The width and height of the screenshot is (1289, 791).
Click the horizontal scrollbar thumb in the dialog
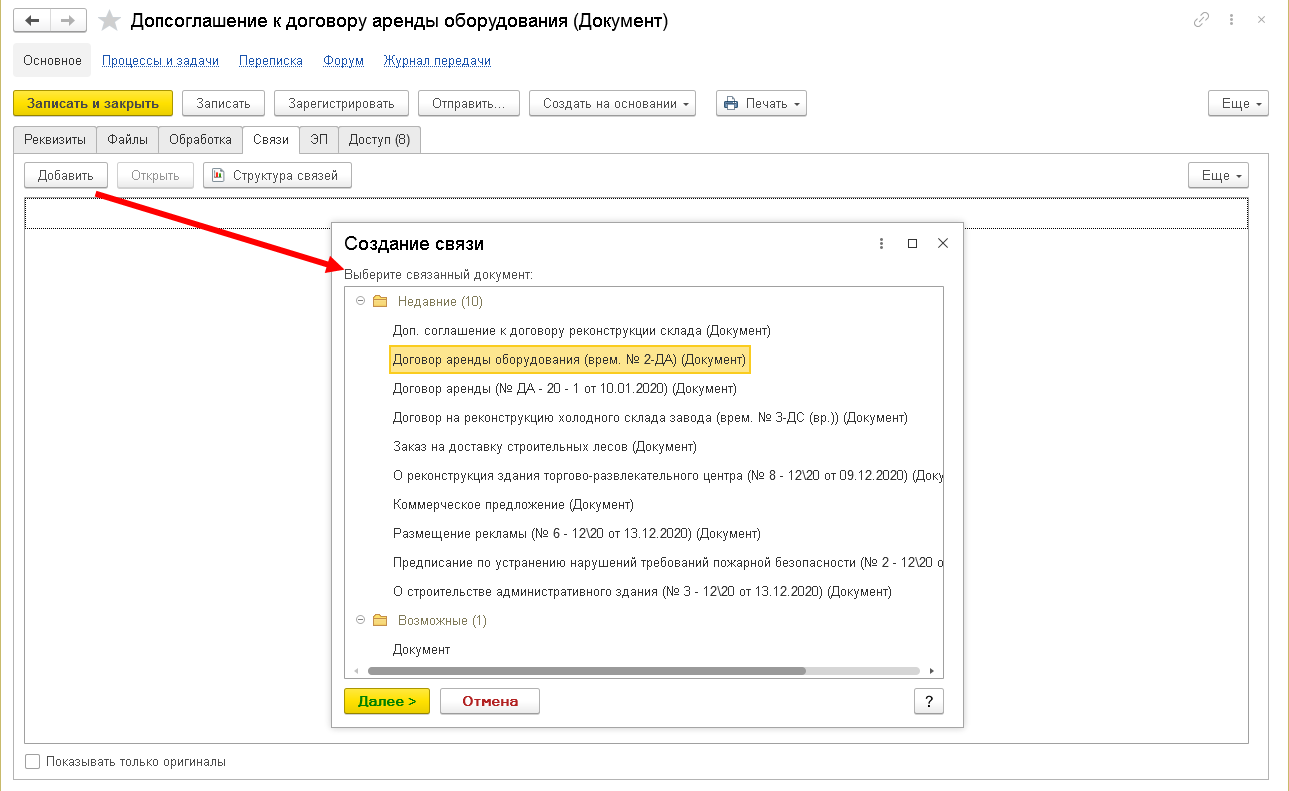tap(587, 671)
